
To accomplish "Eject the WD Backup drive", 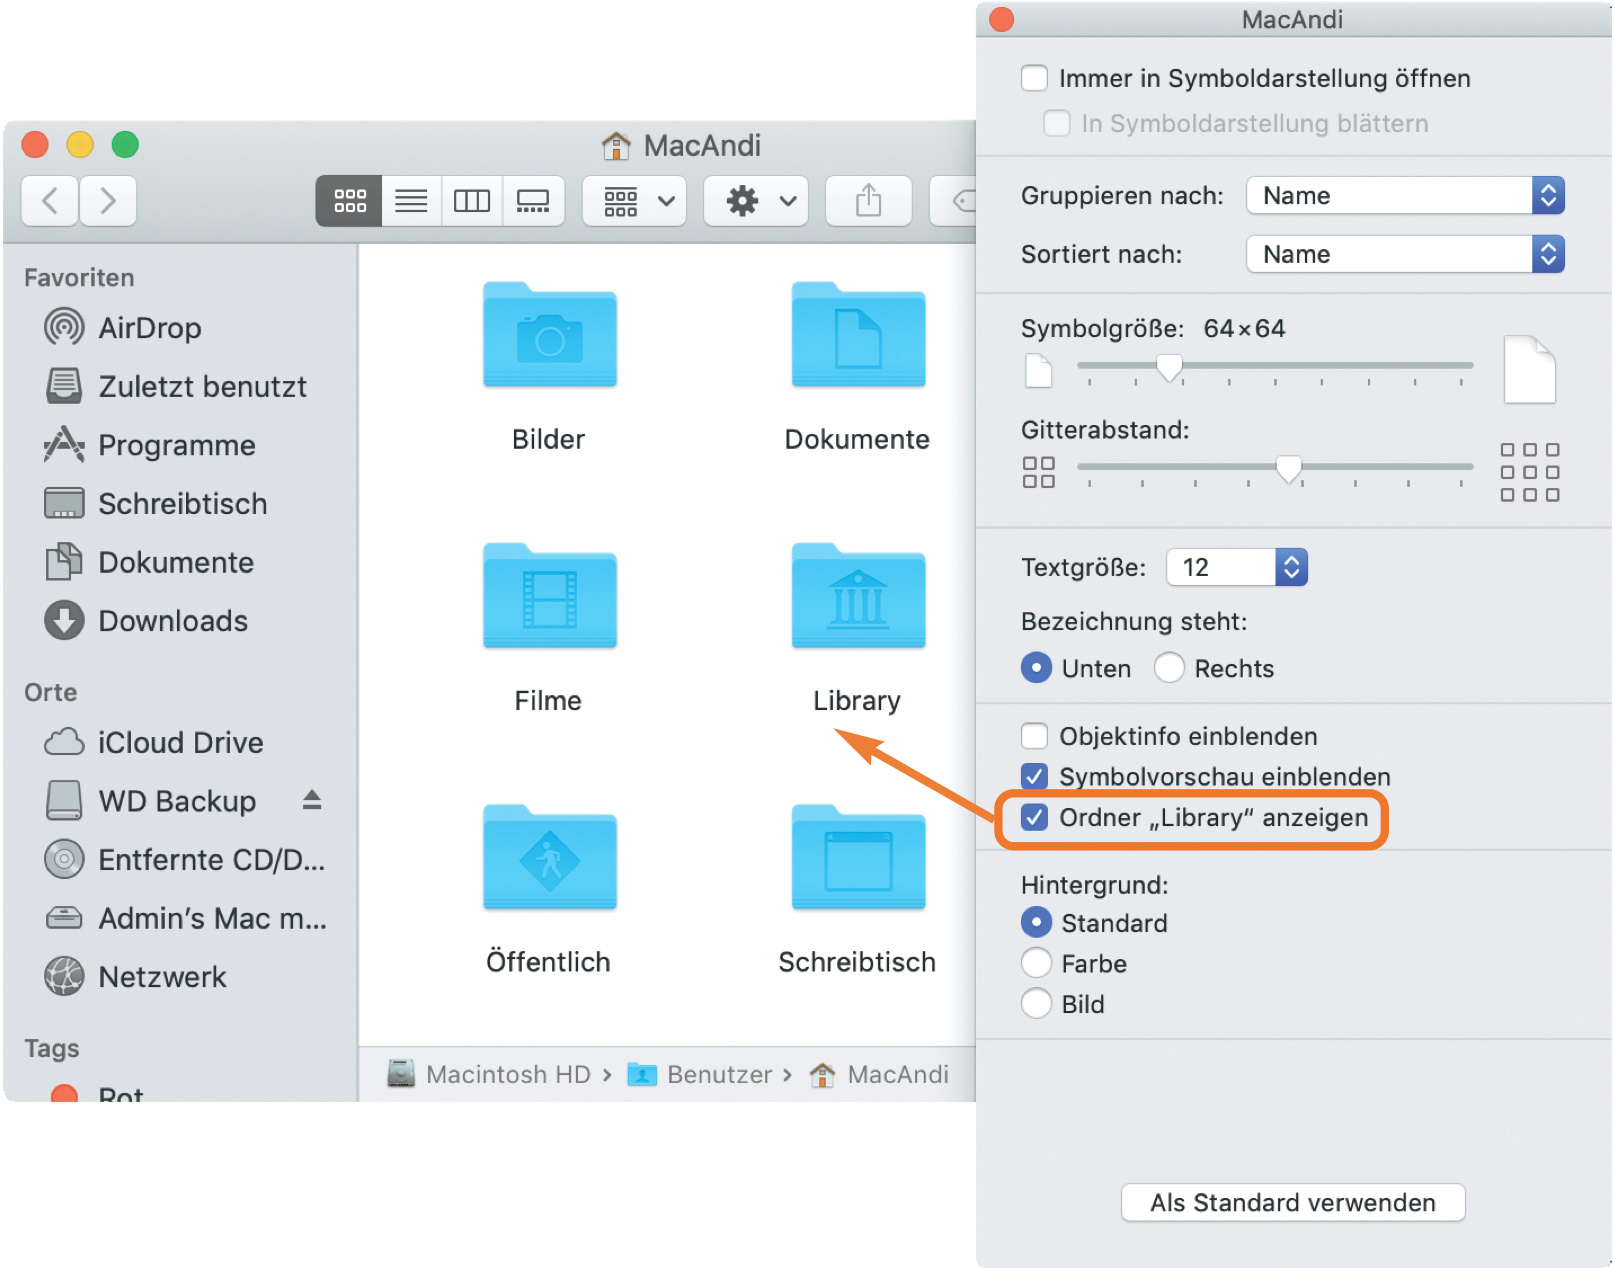I will (x=312, y=800).
